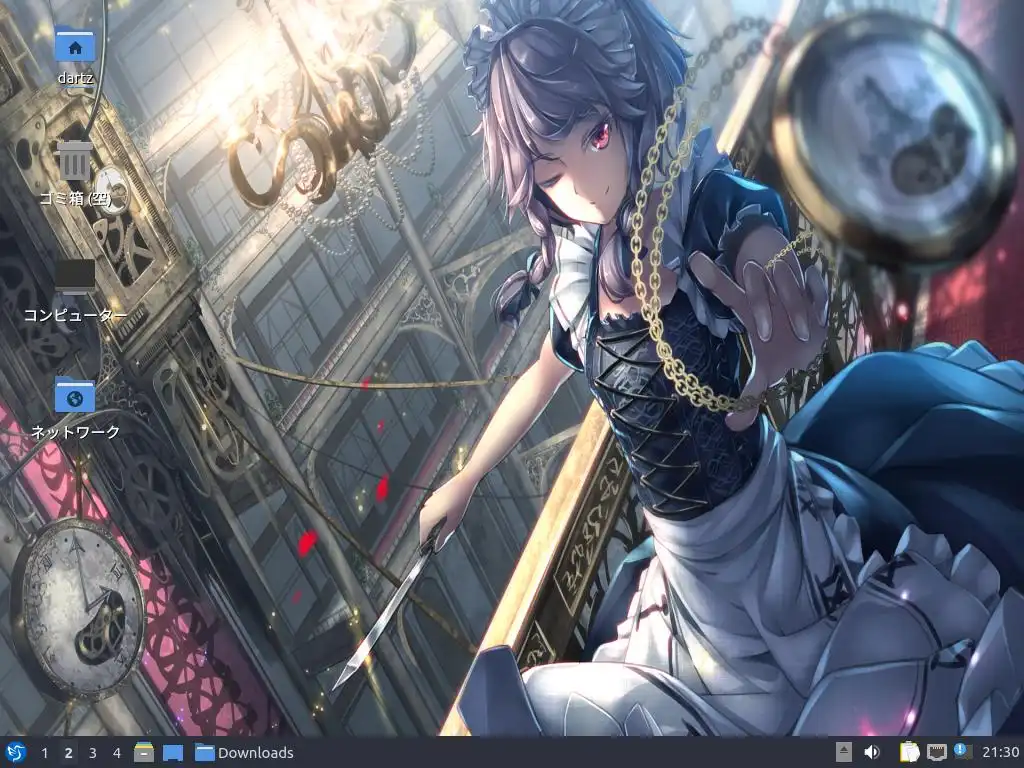Switch to workspace 4
Image resolution: width=1024 pixels, height=768 pixels.
(x=117, y=753)
